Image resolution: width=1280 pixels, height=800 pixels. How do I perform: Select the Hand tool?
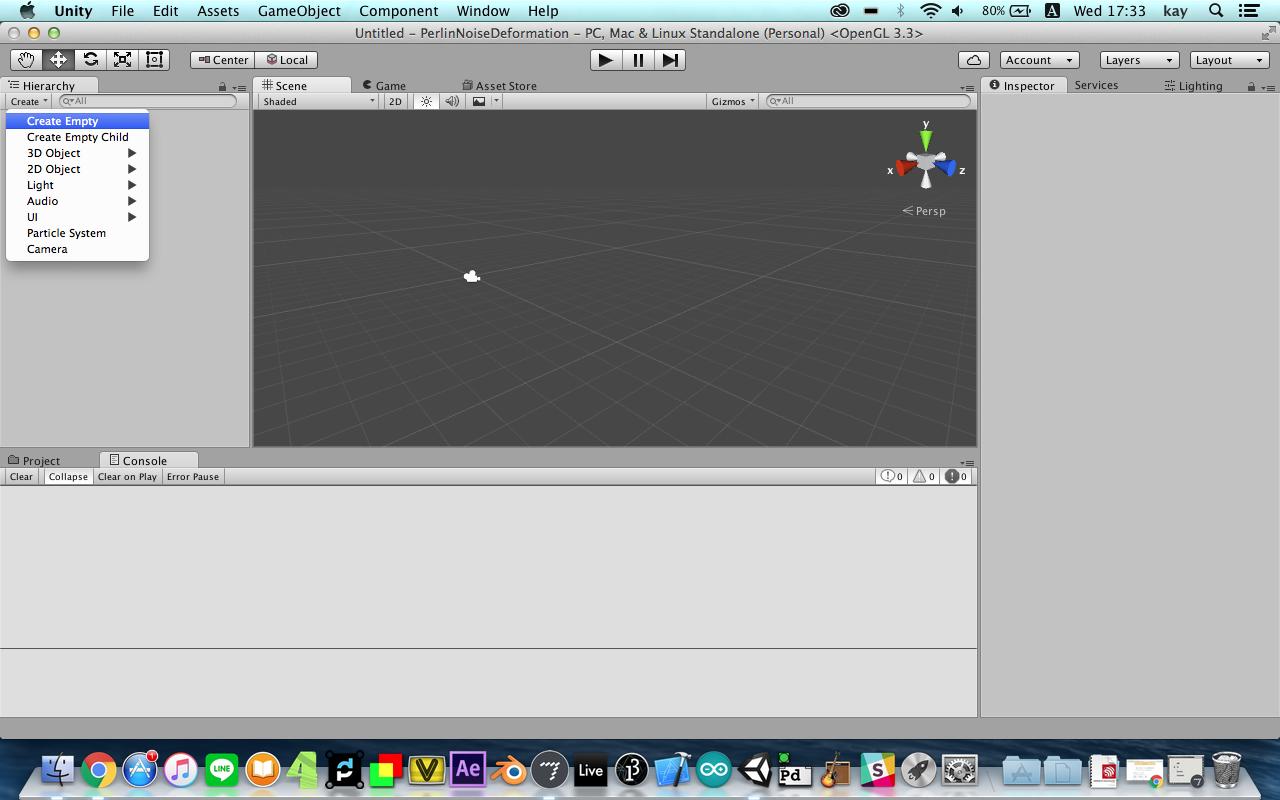(26, 60)
